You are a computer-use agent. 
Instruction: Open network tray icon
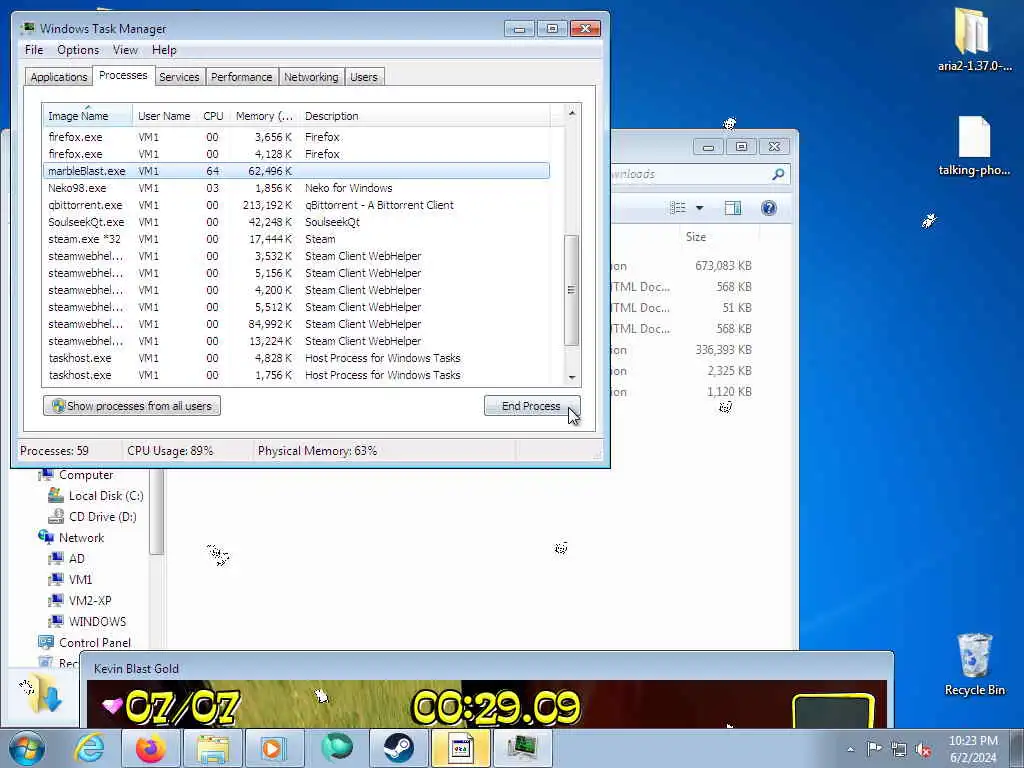(x=899, y=749)
